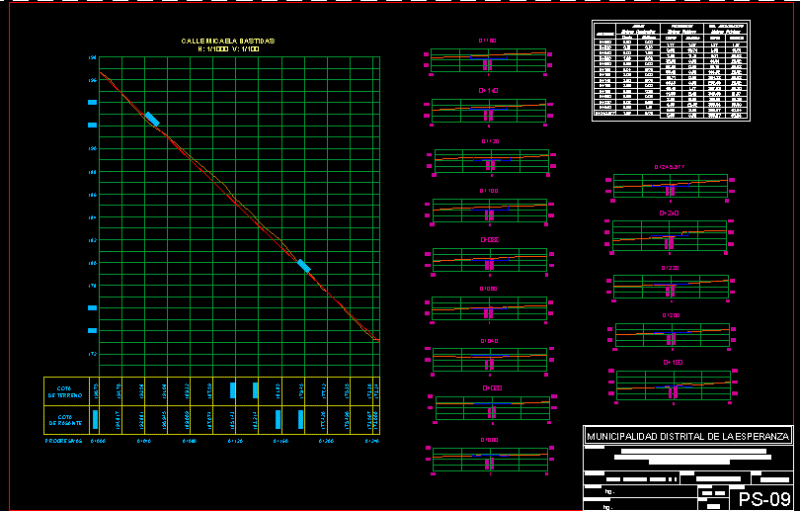Click the cross-section drawing under 0+100
Screen dimensions: 800x511
click(489, 211)
